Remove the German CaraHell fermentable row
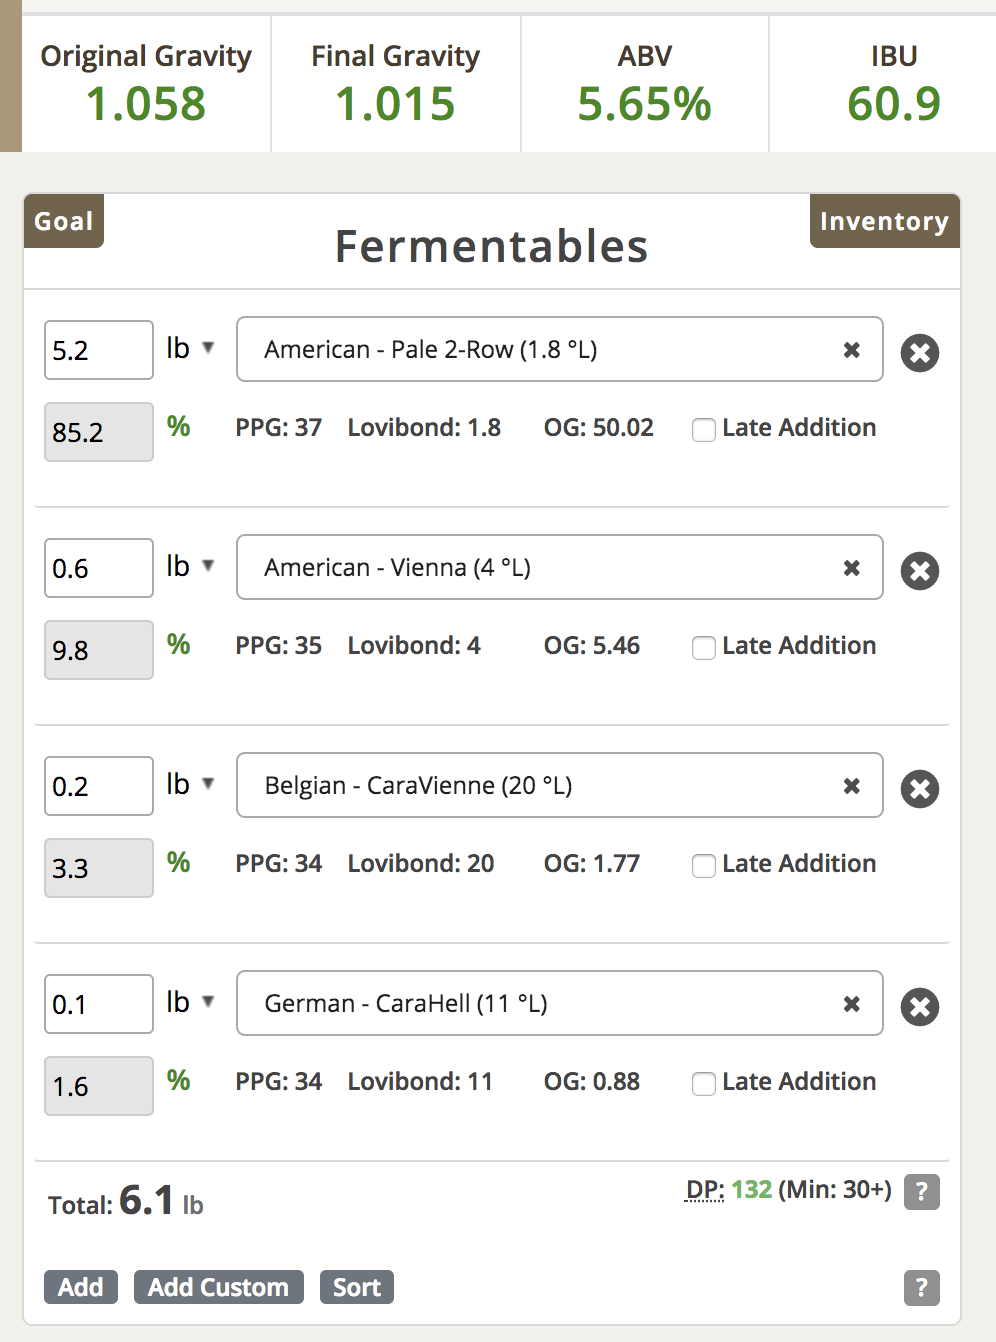The width and height of the screenshot is (996, 1342). coord(920,1007)
